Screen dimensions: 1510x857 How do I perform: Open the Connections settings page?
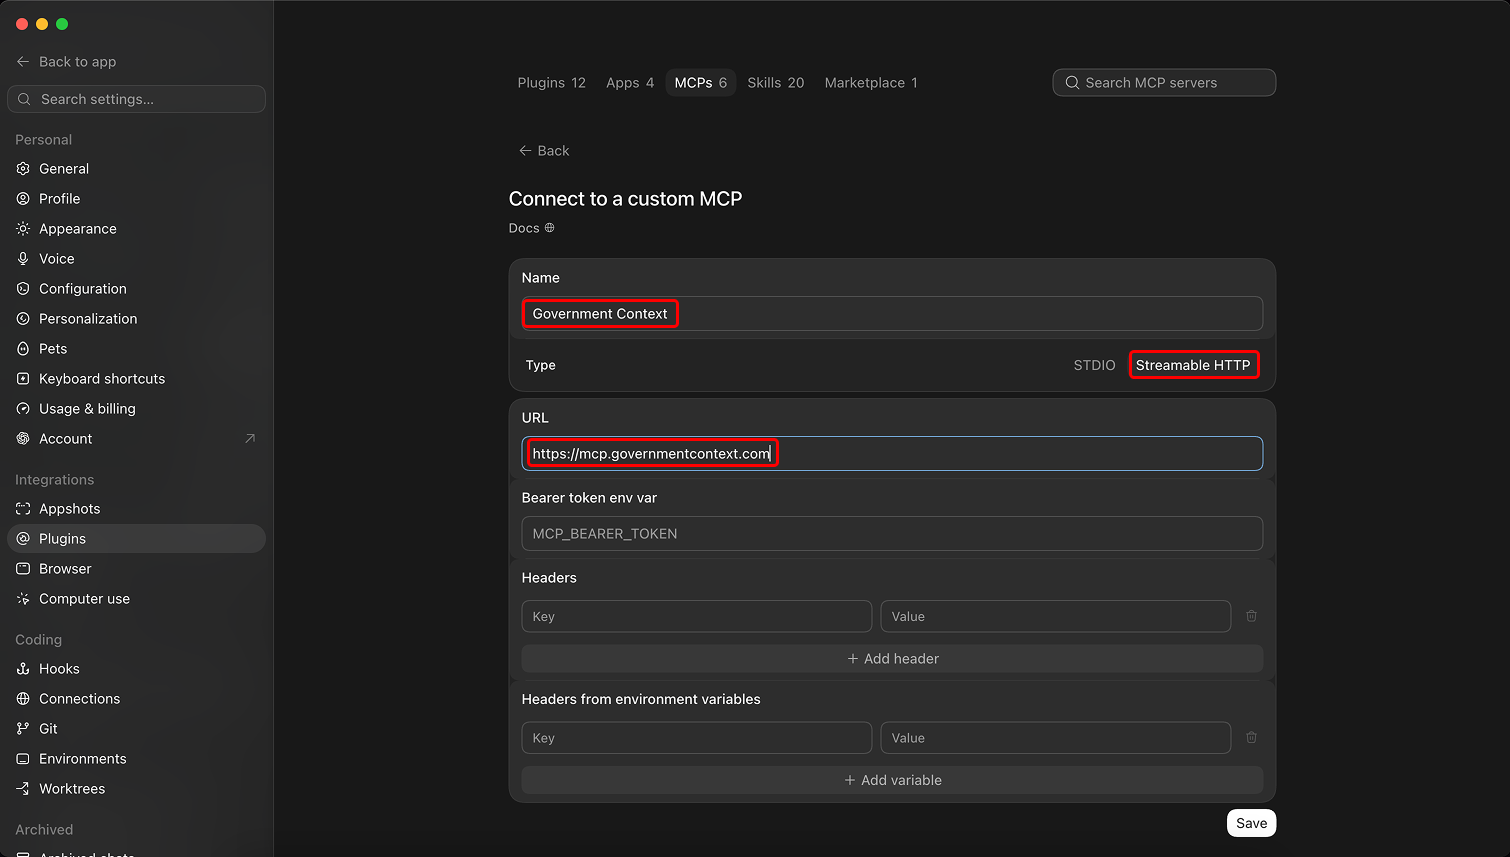[x=136, y=699]
